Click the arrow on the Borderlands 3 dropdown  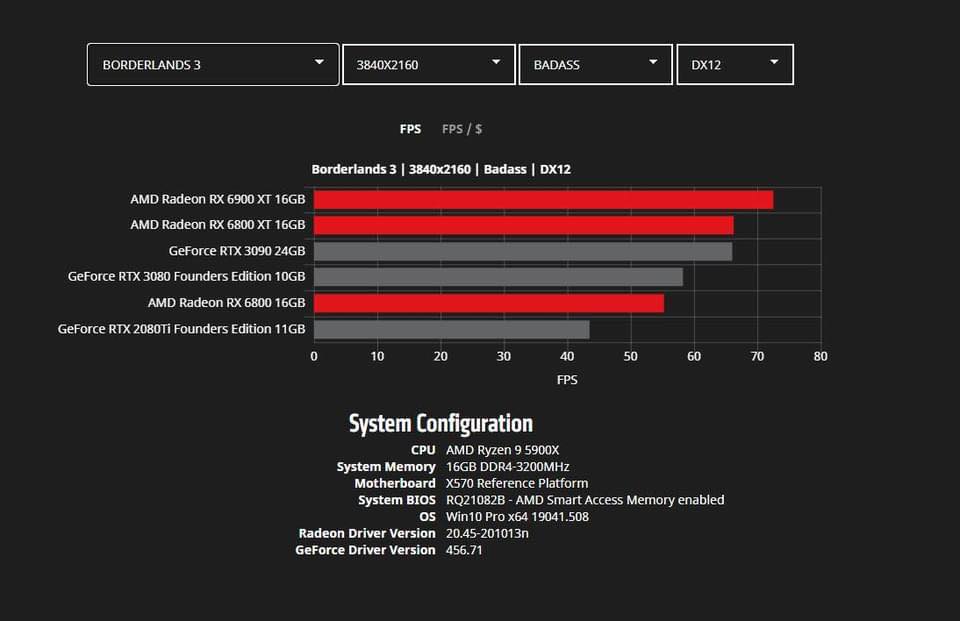click(319, 62)
